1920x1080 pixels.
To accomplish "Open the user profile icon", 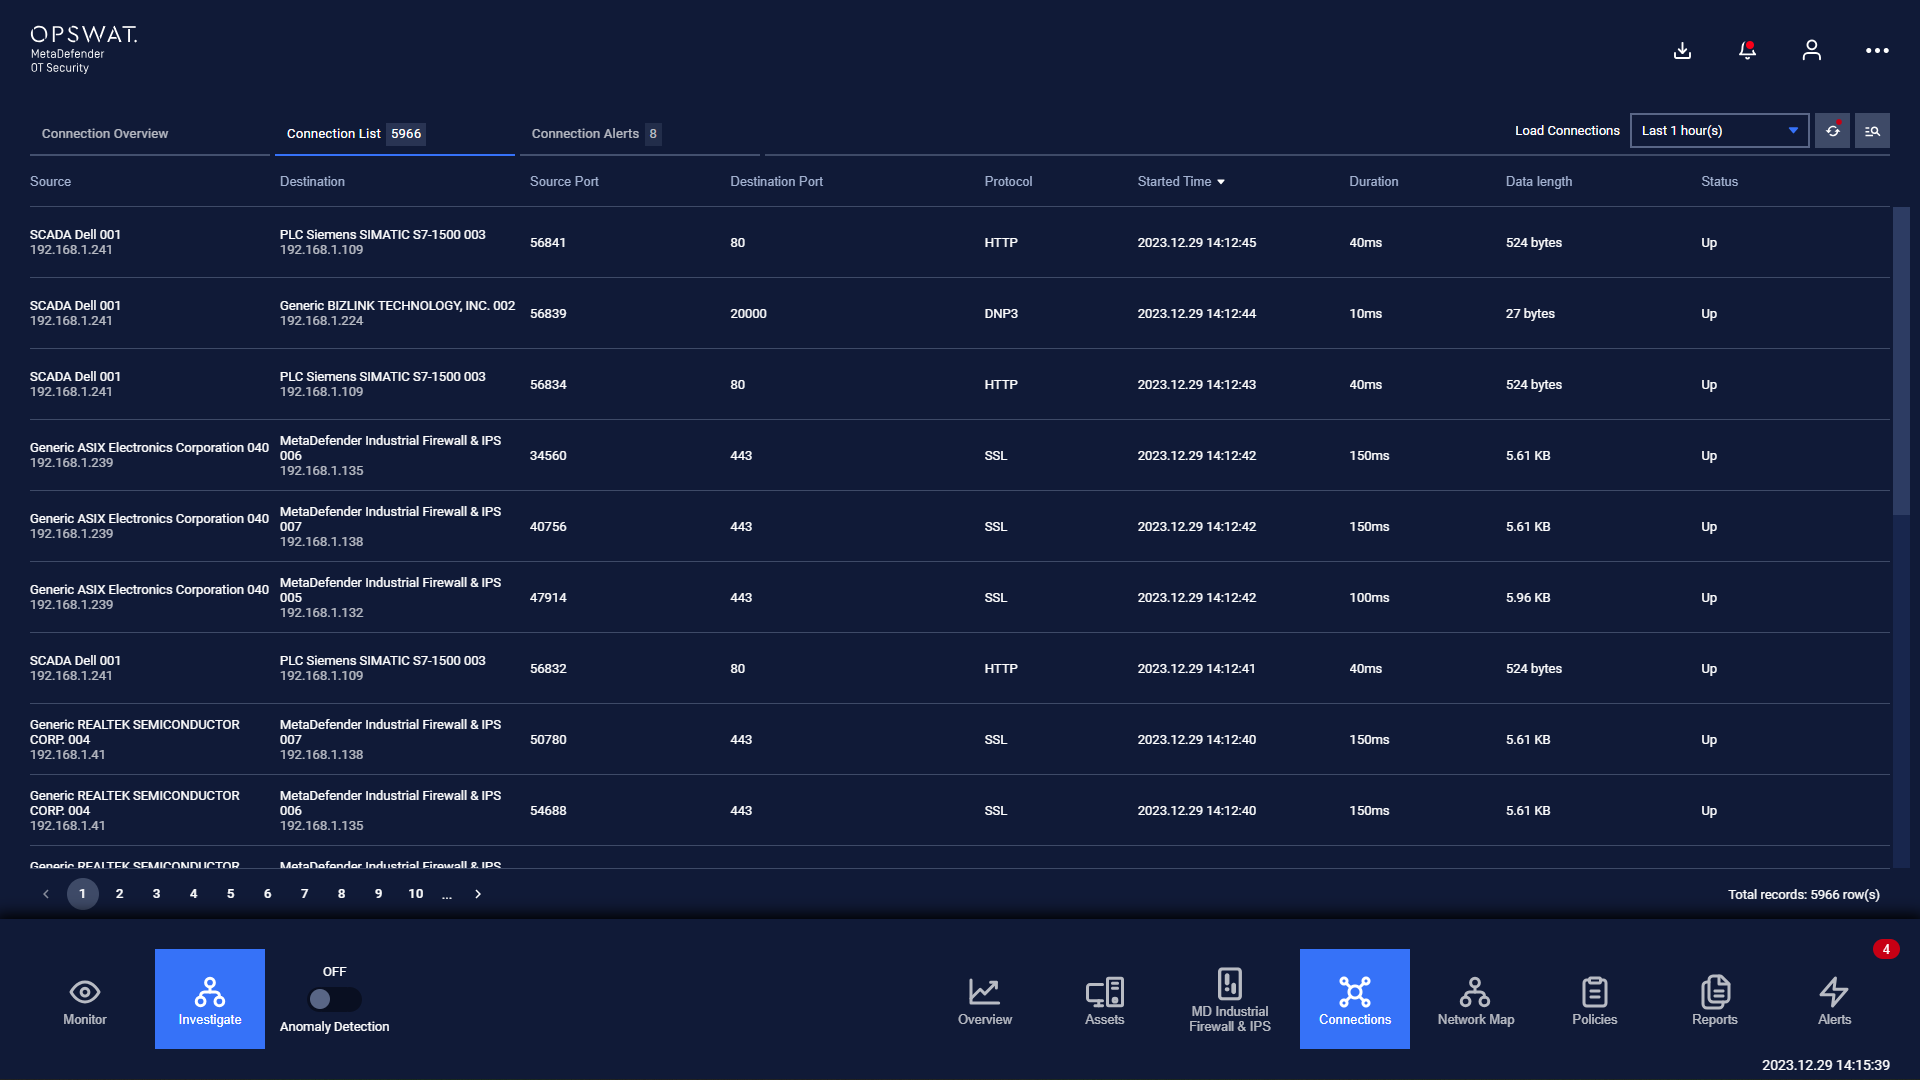I will tap(1811, 50).
